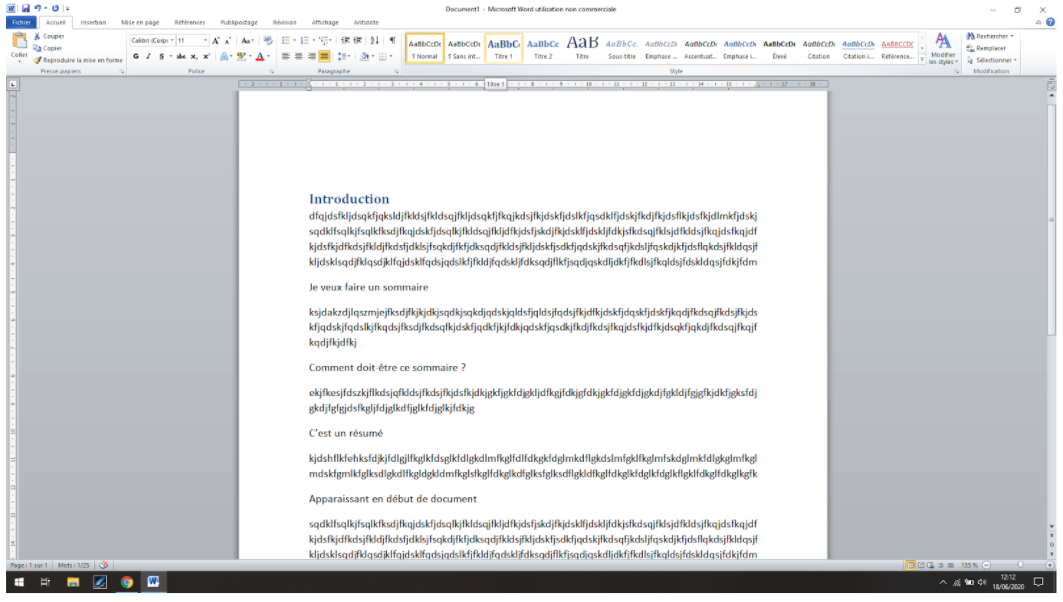Undo the last action
The width and height of the screenshot is (1063, 602).
[x=37, y=9]
